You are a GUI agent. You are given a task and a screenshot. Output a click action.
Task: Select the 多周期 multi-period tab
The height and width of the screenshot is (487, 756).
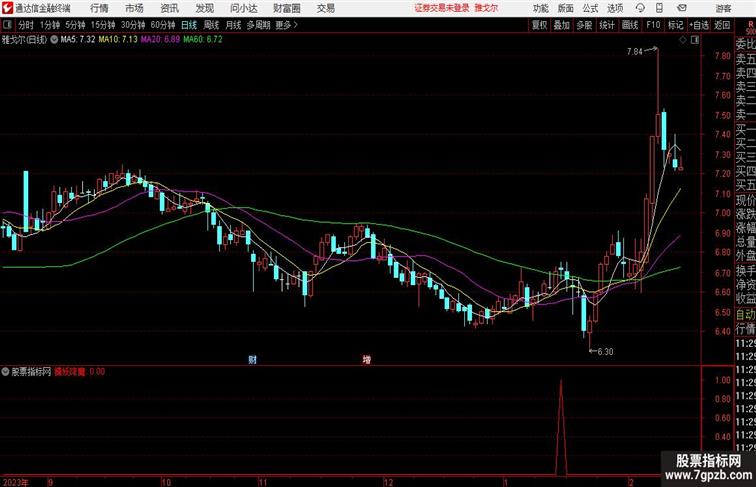click(258, 25)
